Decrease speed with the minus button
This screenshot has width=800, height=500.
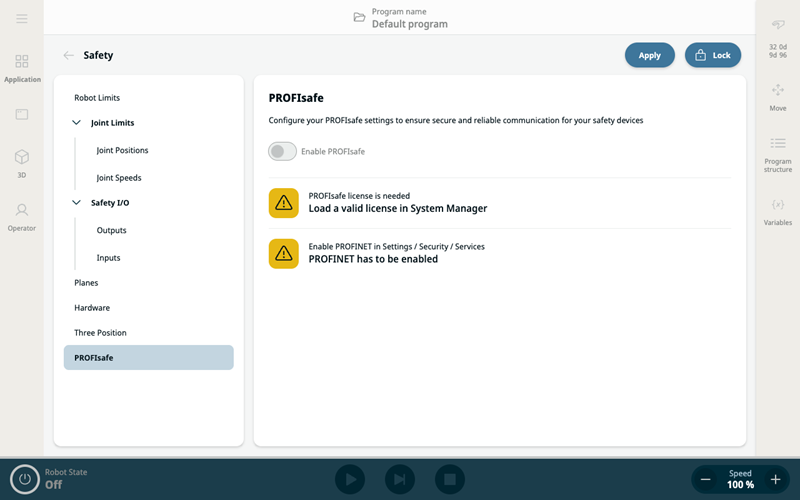pyautogui.click(x=706, y=480)
